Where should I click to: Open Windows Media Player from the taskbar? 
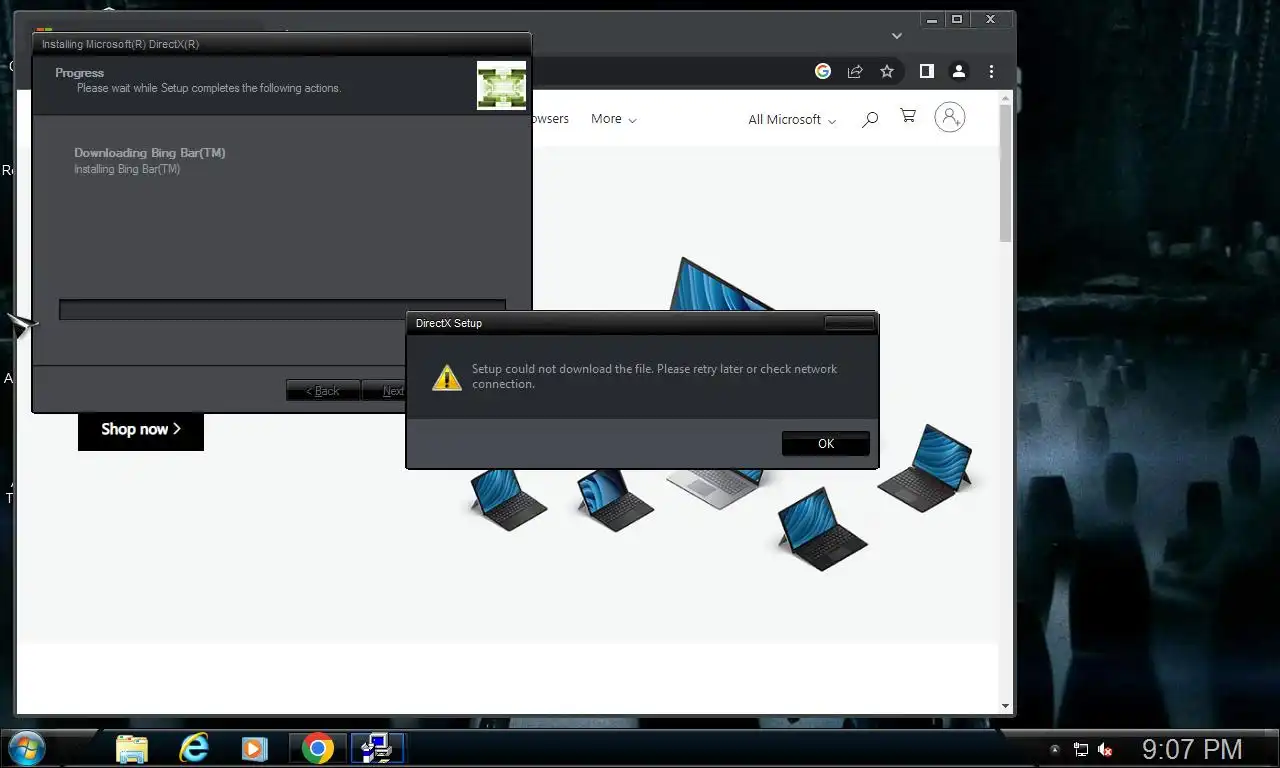point(255,748)
